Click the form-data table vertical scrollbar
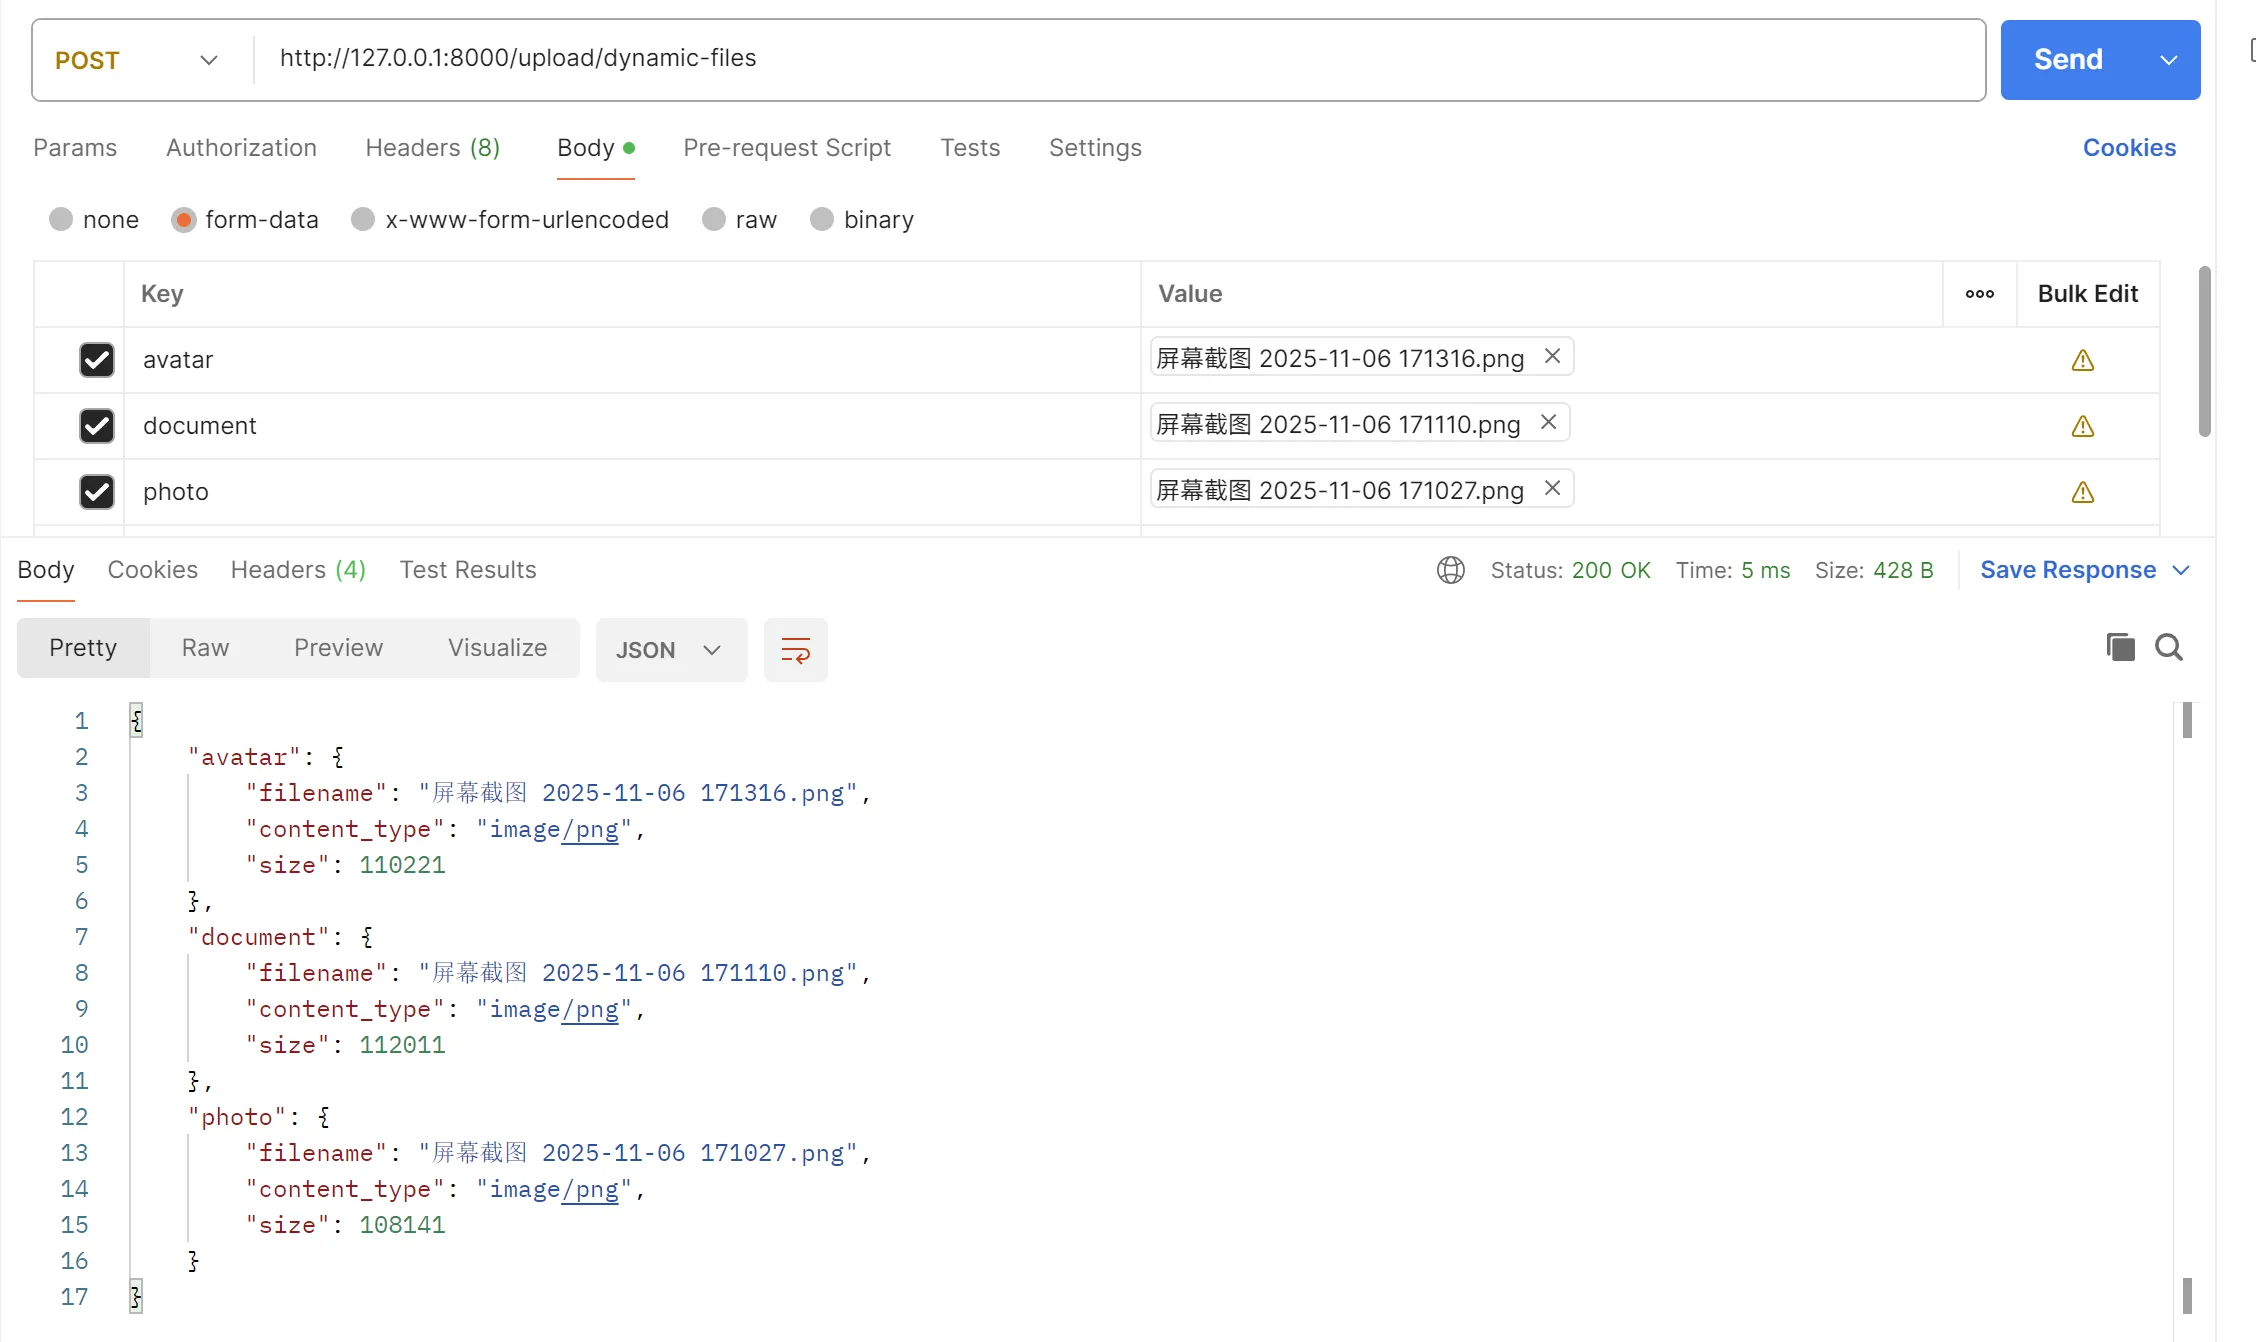 click(2204, 352)
